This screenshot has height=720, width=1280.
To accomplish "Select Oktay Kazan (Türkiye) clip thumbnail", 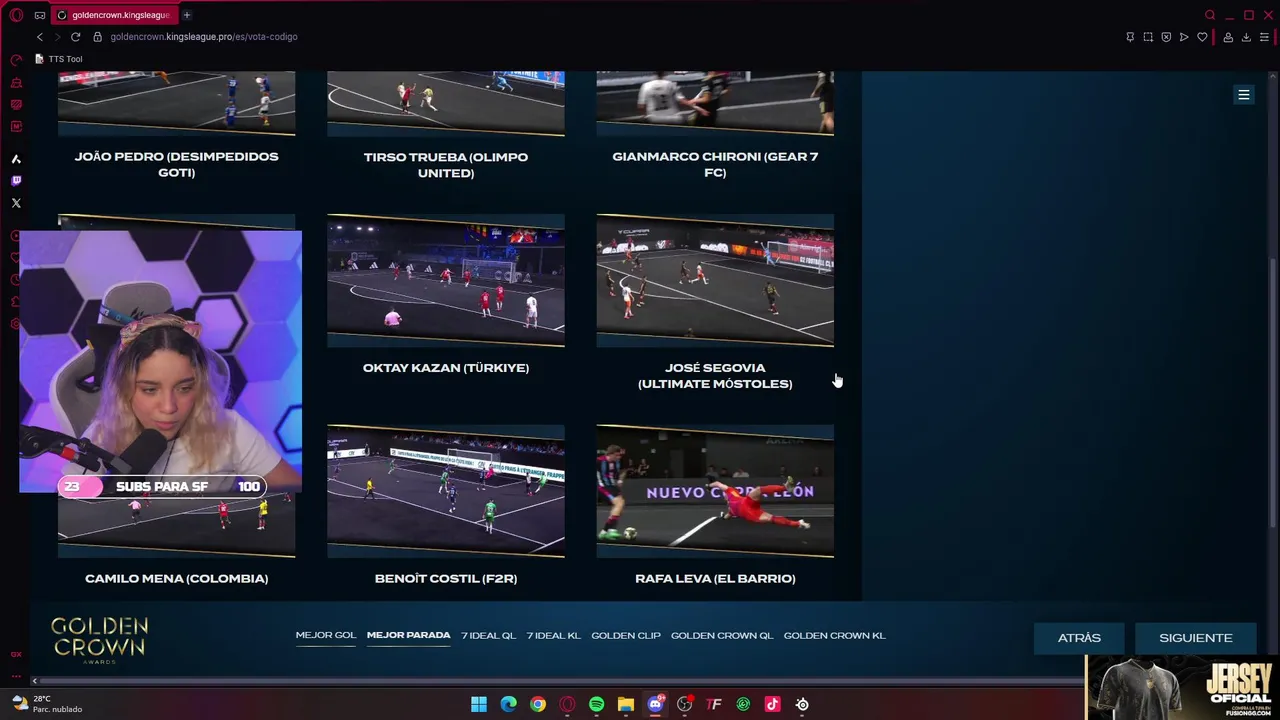I will click(x=446, y=281).
